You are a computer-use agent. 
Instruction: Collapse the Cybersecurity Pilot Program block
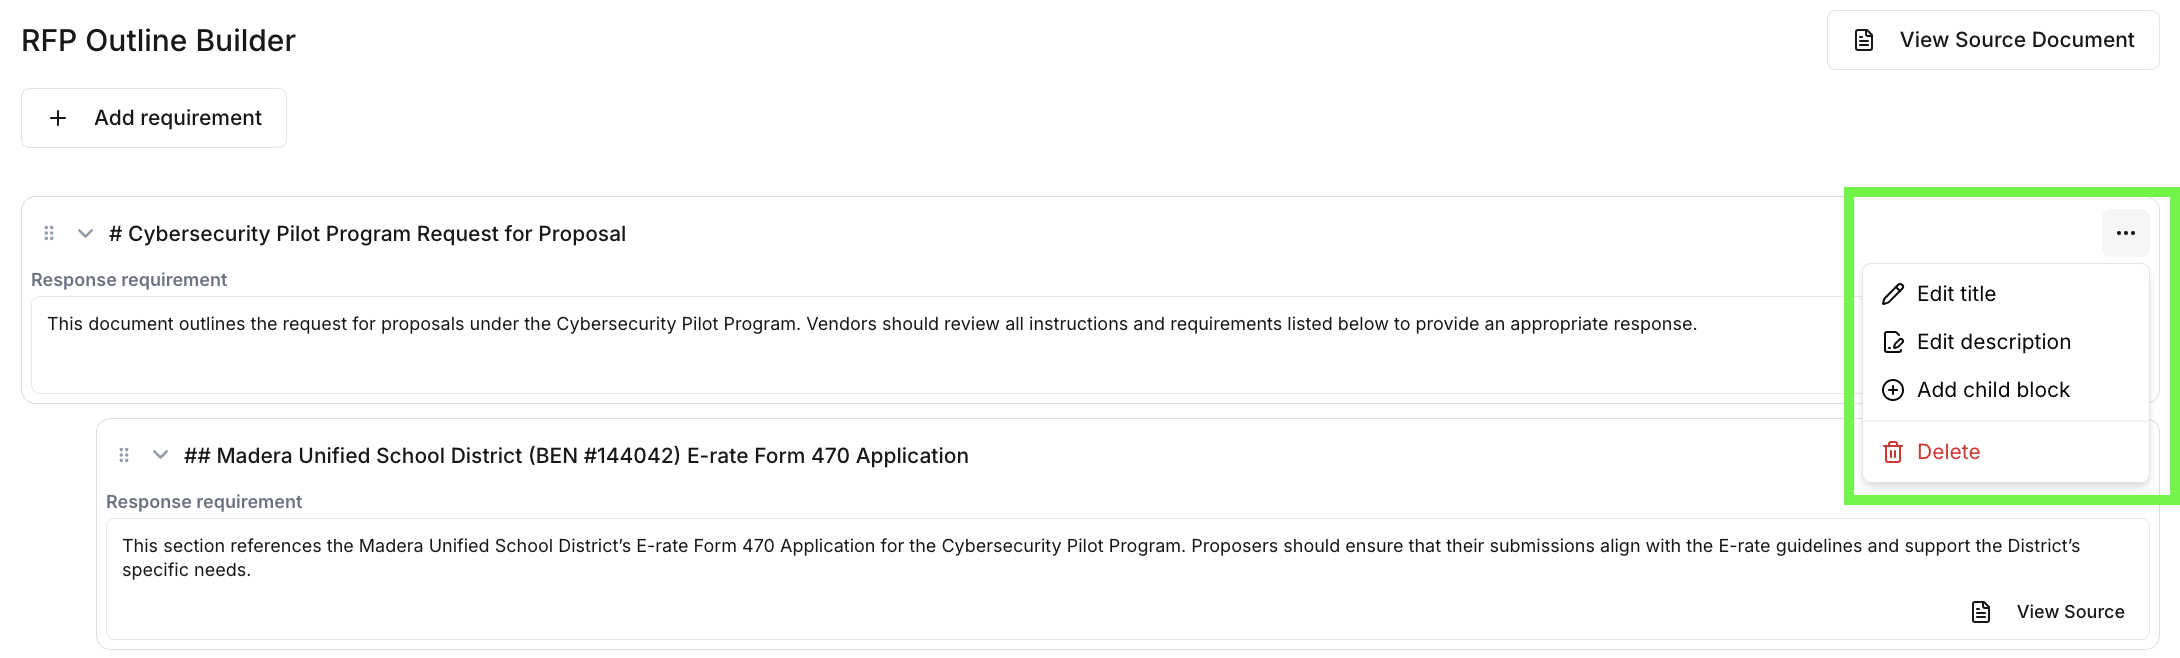point(86,233)
